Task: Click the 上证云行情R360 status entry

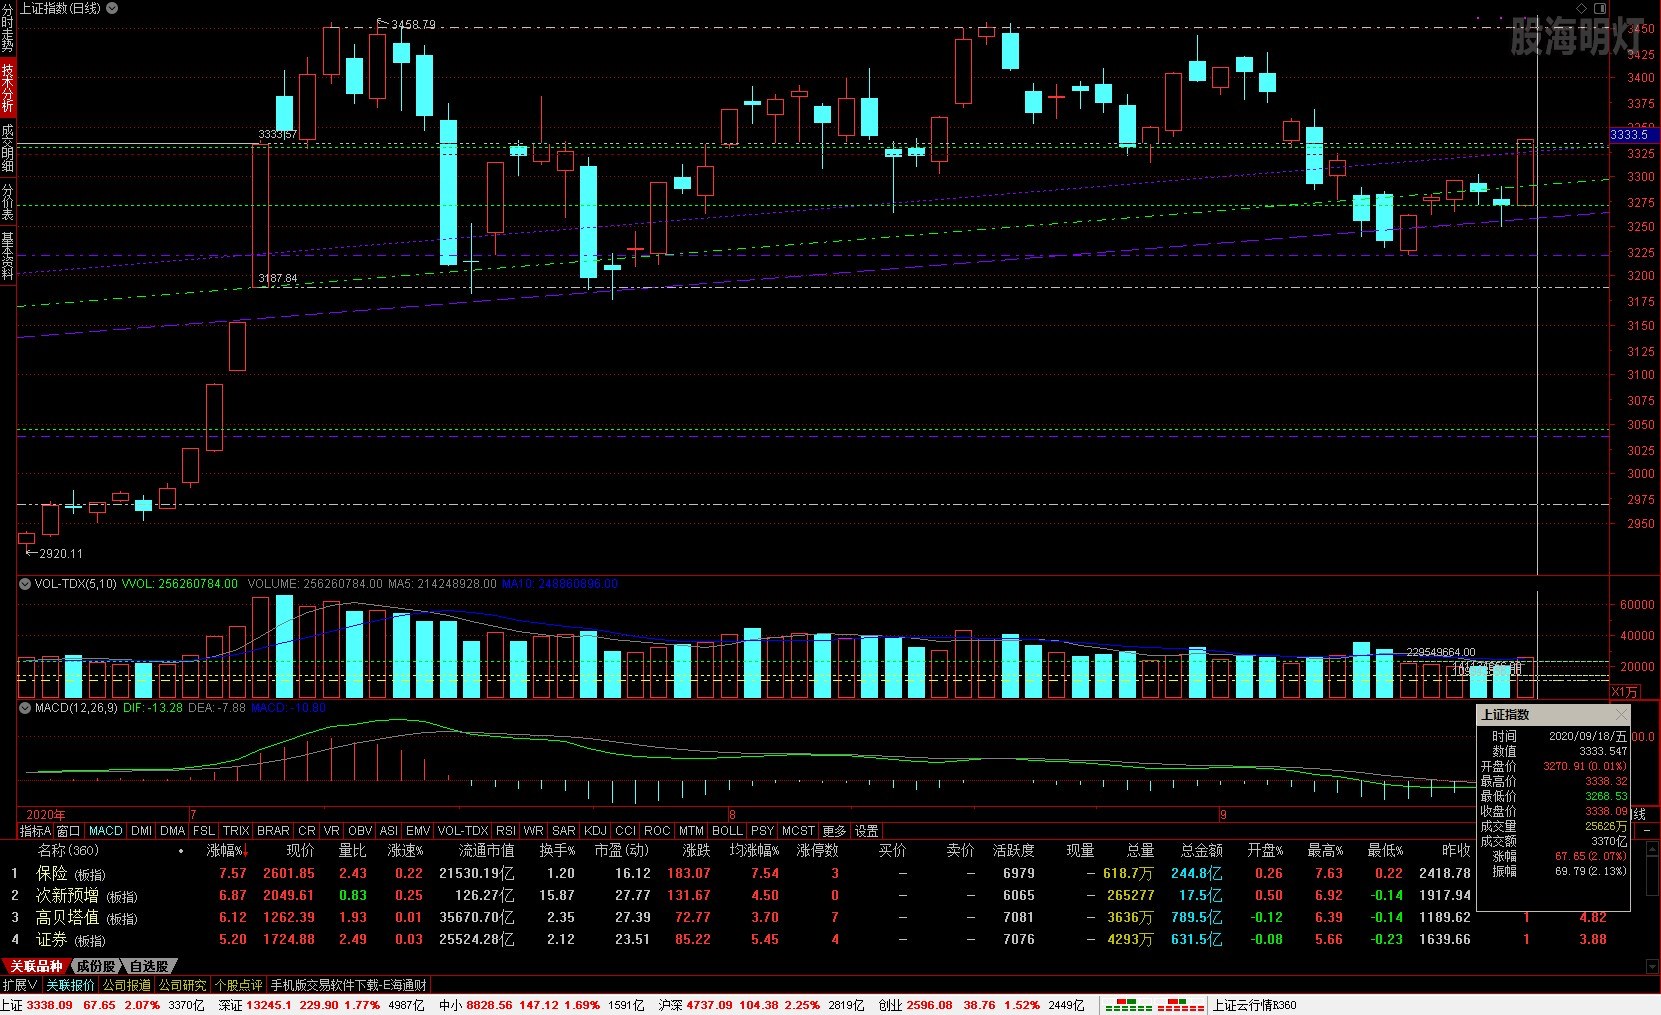Action: tap(1254, 1005)
